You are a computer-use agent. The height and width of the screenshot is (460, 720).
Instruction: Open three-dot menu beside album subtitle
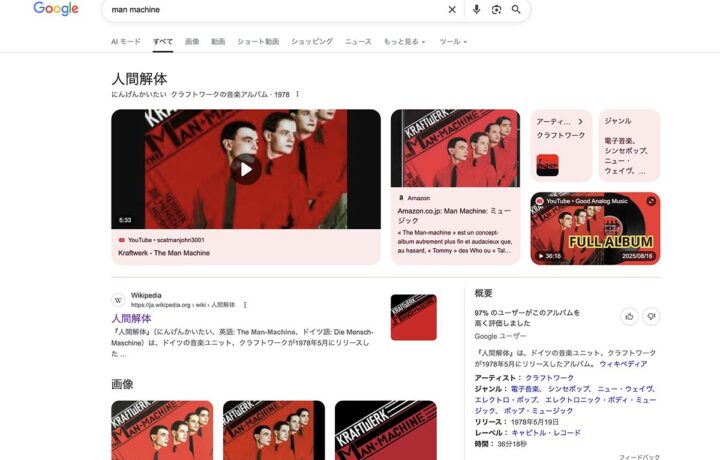pyautogui.click(x=297, y=94)
